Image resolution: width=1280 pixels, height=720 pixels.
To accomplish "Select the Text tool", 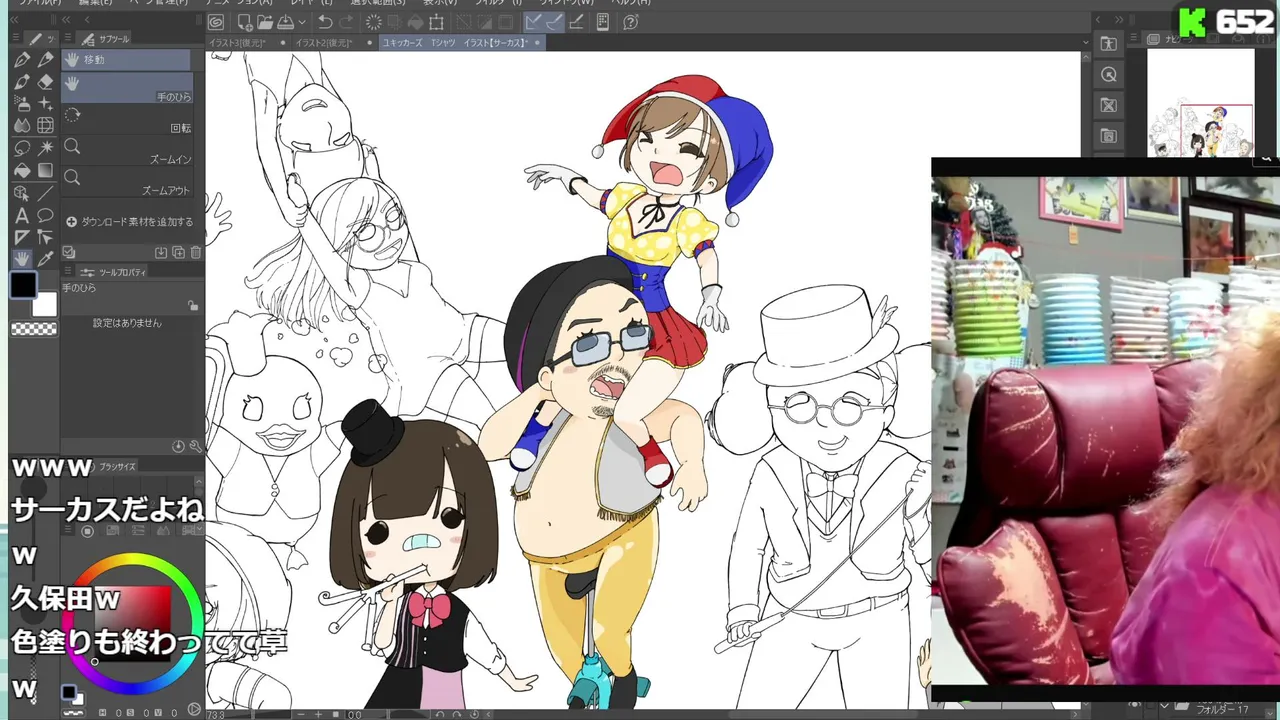I will click(21, 215).
